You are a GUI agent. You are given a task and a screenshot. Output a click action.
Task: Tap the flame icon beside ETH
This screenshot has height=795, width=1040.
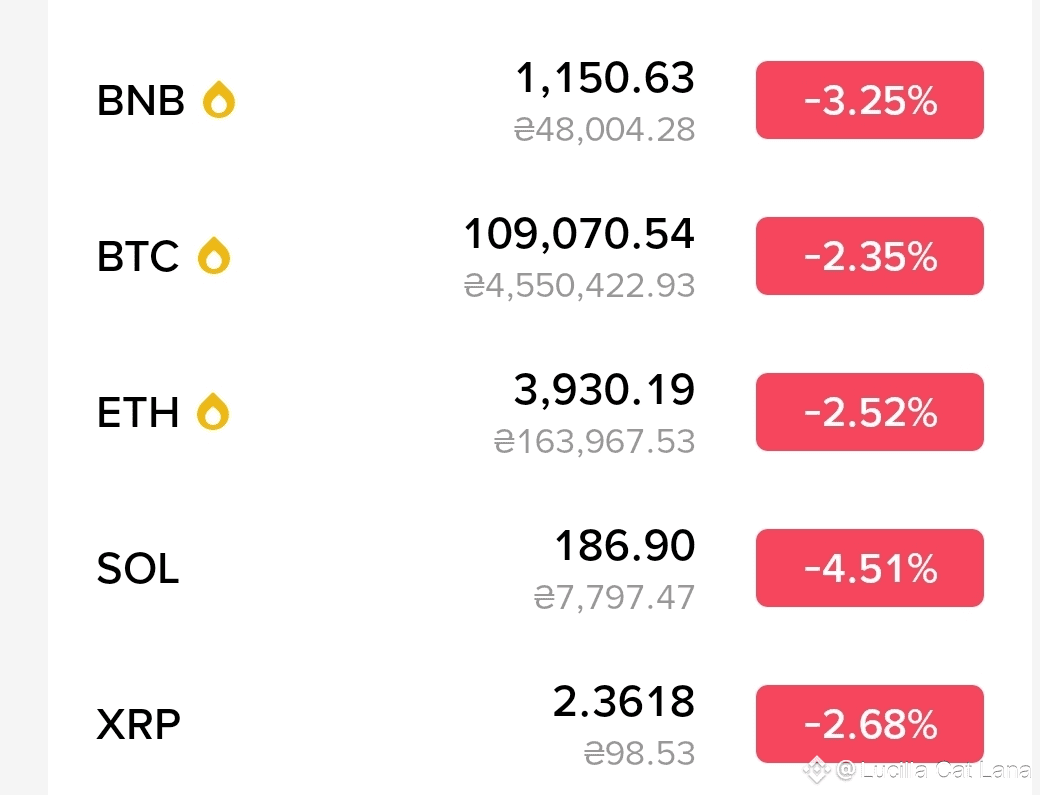pyautogui.click(x=213, y=411)
